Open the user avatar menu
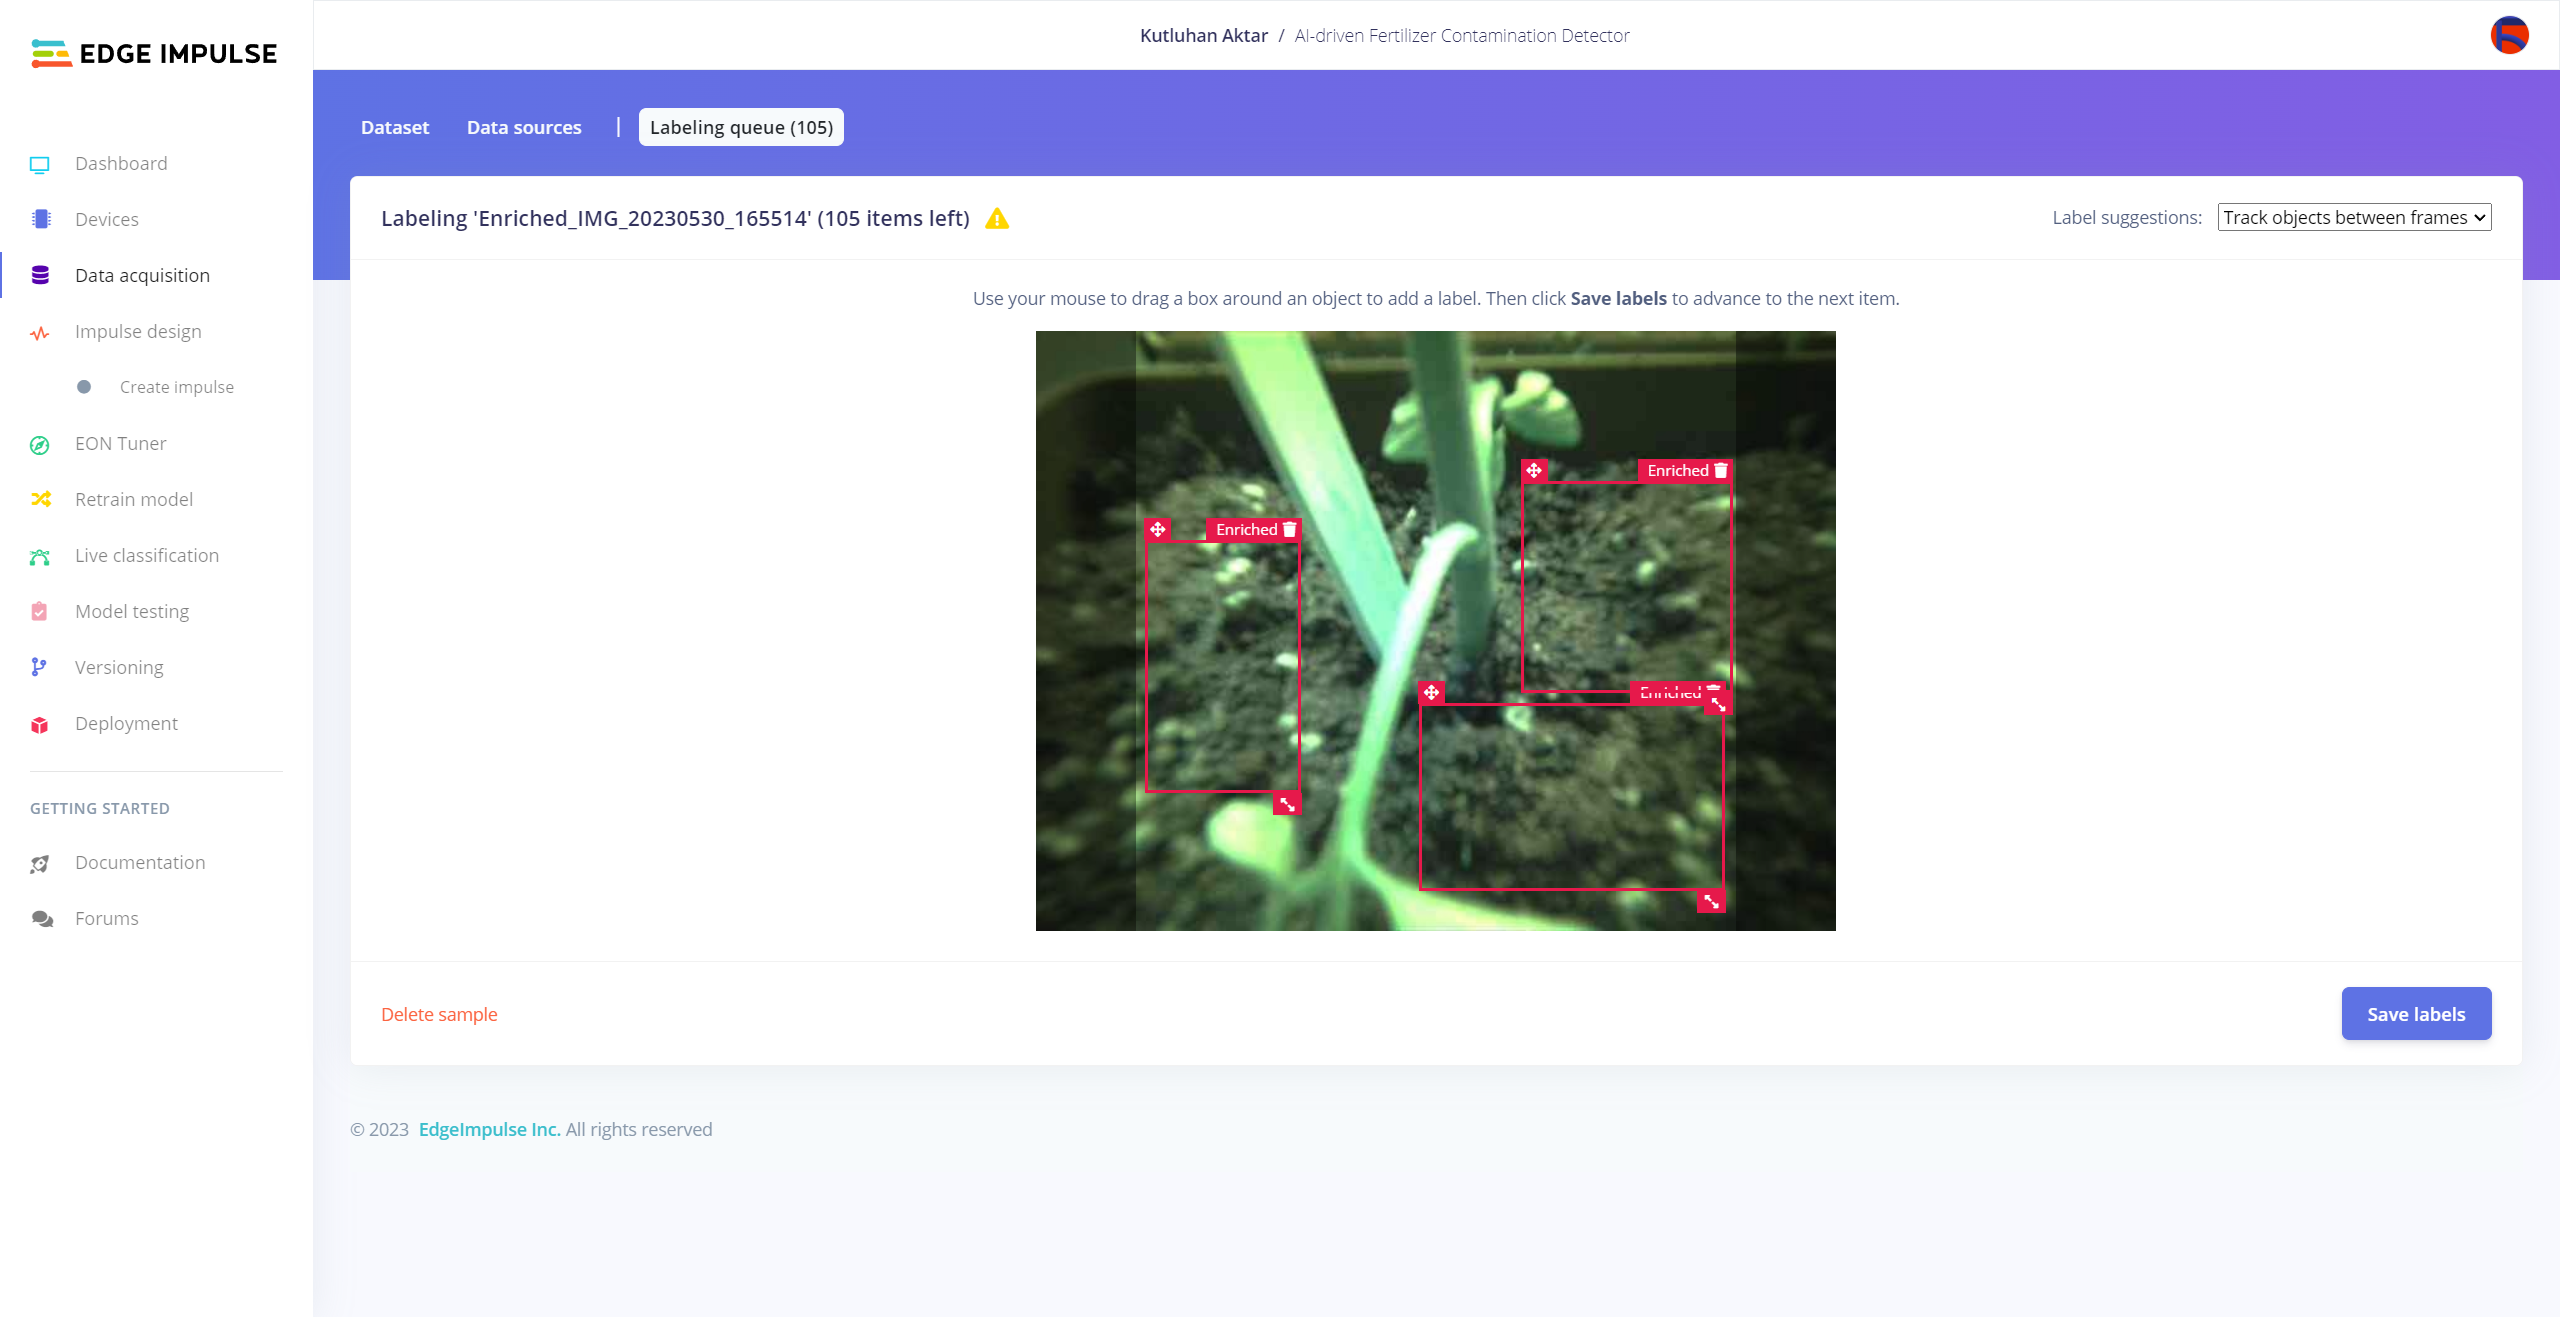This screenshot has height=1317, width=2560. coord(2509,35)
